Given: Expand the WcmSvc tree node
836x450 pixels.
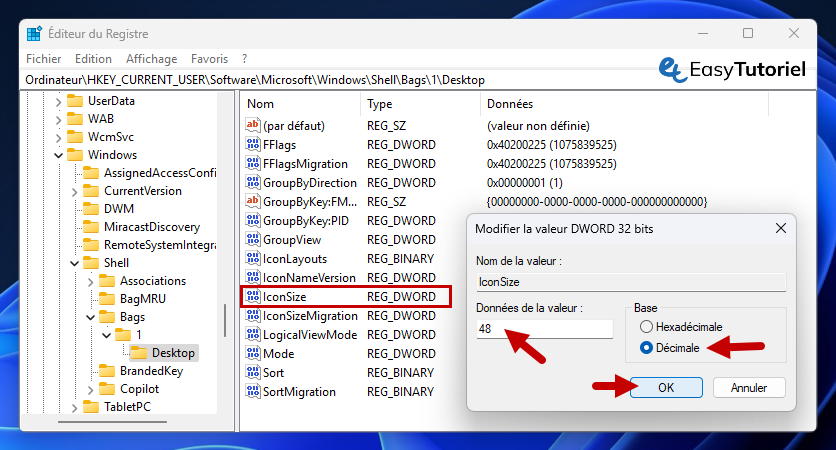Looking at the screenshot, I should 59,138.
